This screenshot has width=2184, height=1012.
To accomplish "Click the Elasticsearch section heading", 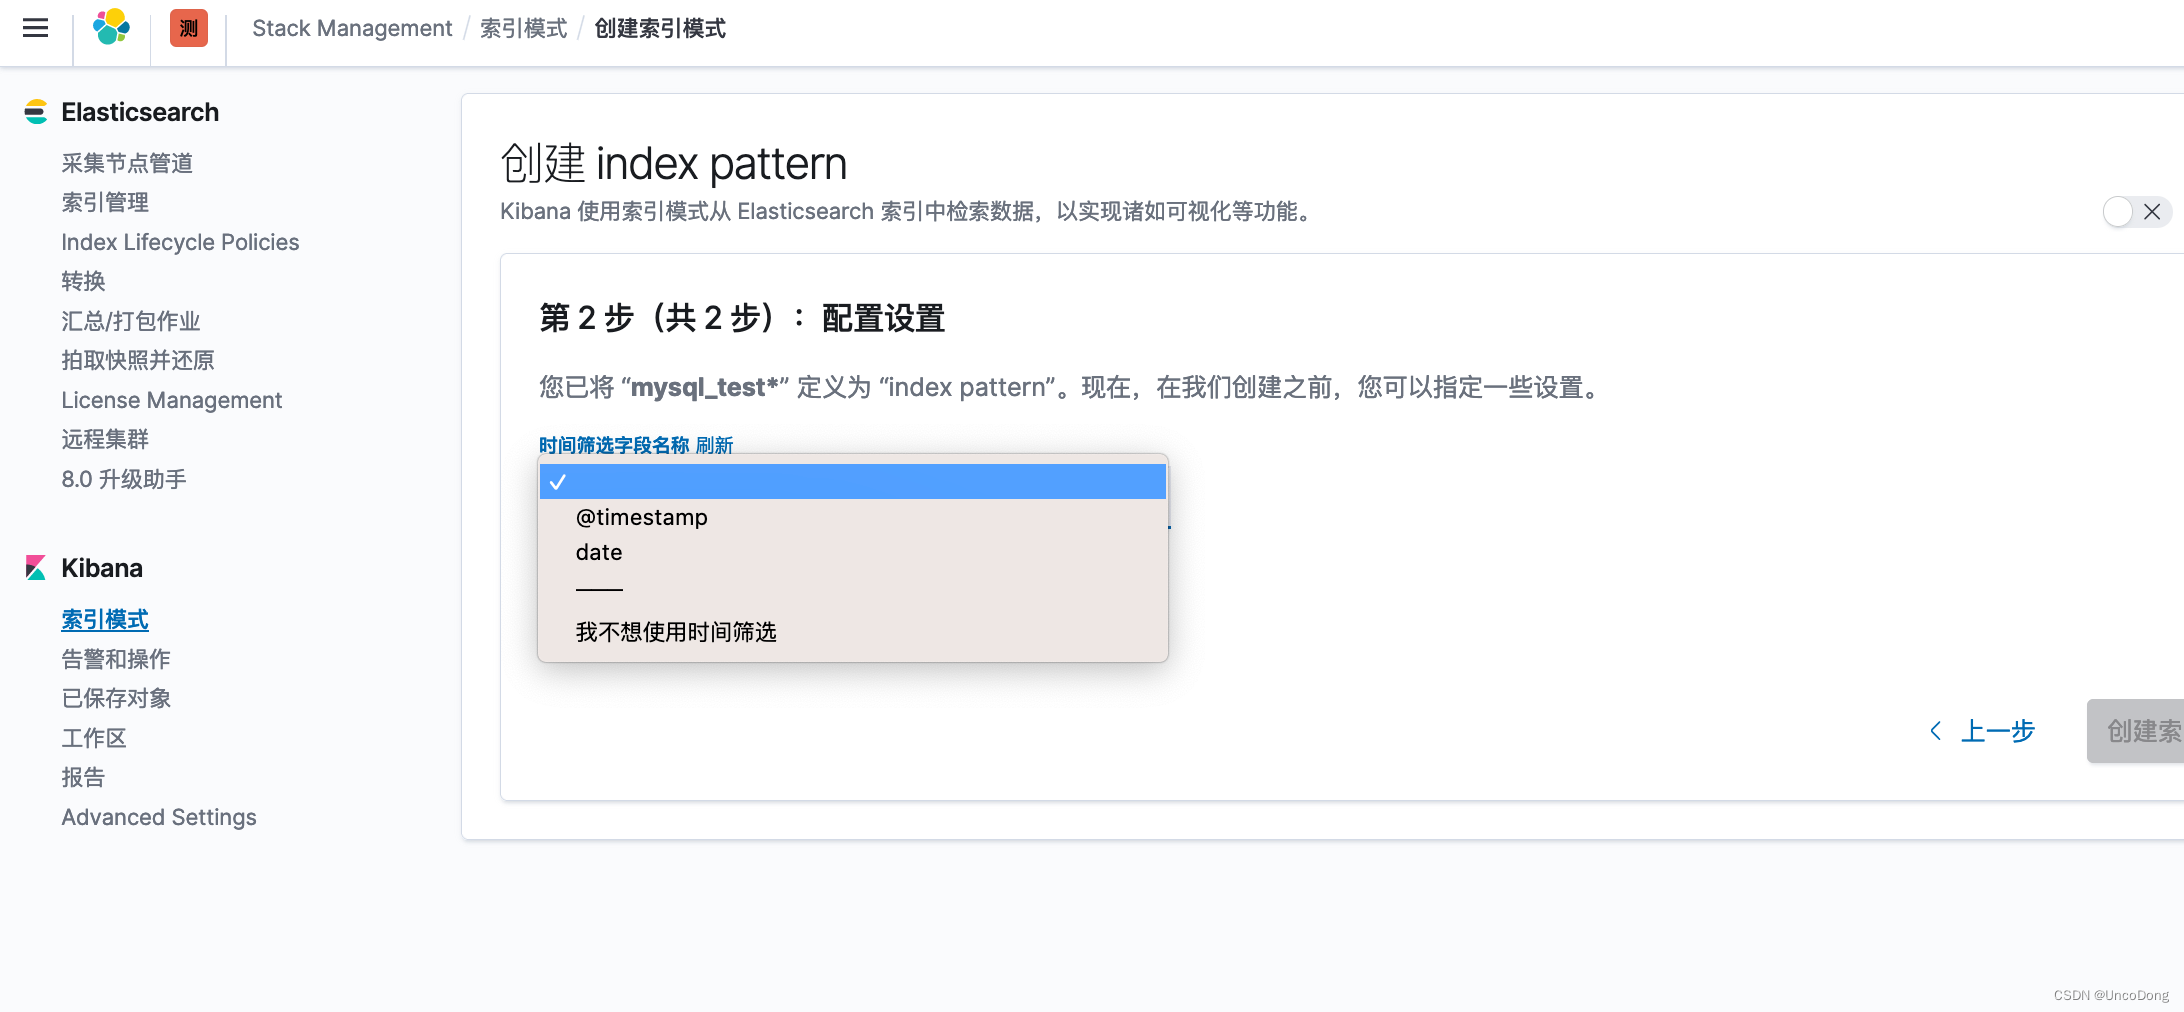I will (x=140, y=112).
